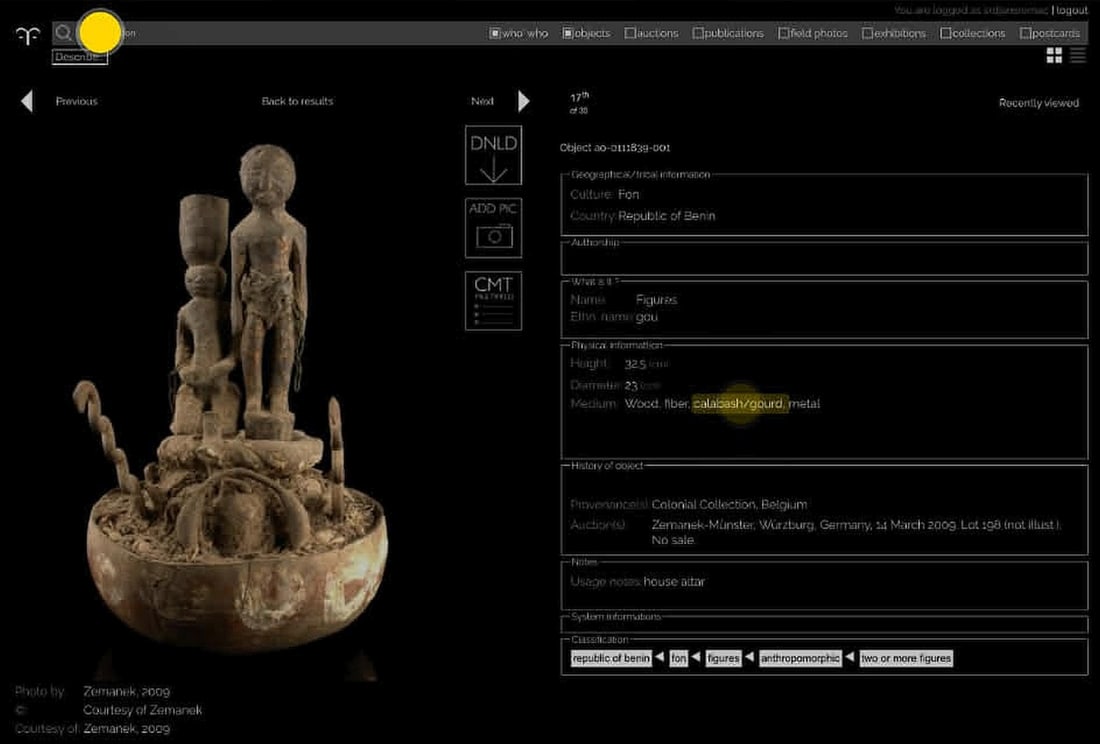Image resolution: width=1100 pixels, height=744 pixels.
Task: Click the ADD PIC camera icon
Action: pos(493,227)
